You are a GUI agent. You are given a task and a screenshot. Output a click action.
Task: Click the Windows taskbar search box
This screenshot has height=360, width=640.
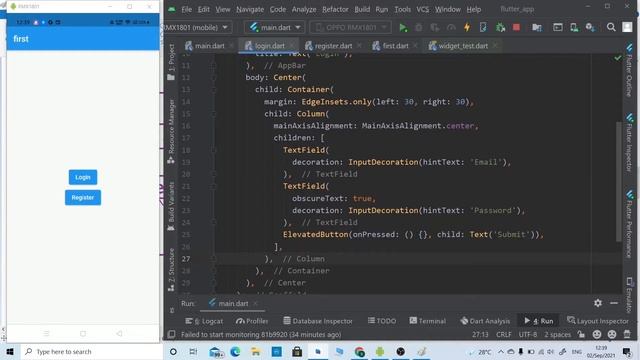pyautogui.click(x=91, y=351)
